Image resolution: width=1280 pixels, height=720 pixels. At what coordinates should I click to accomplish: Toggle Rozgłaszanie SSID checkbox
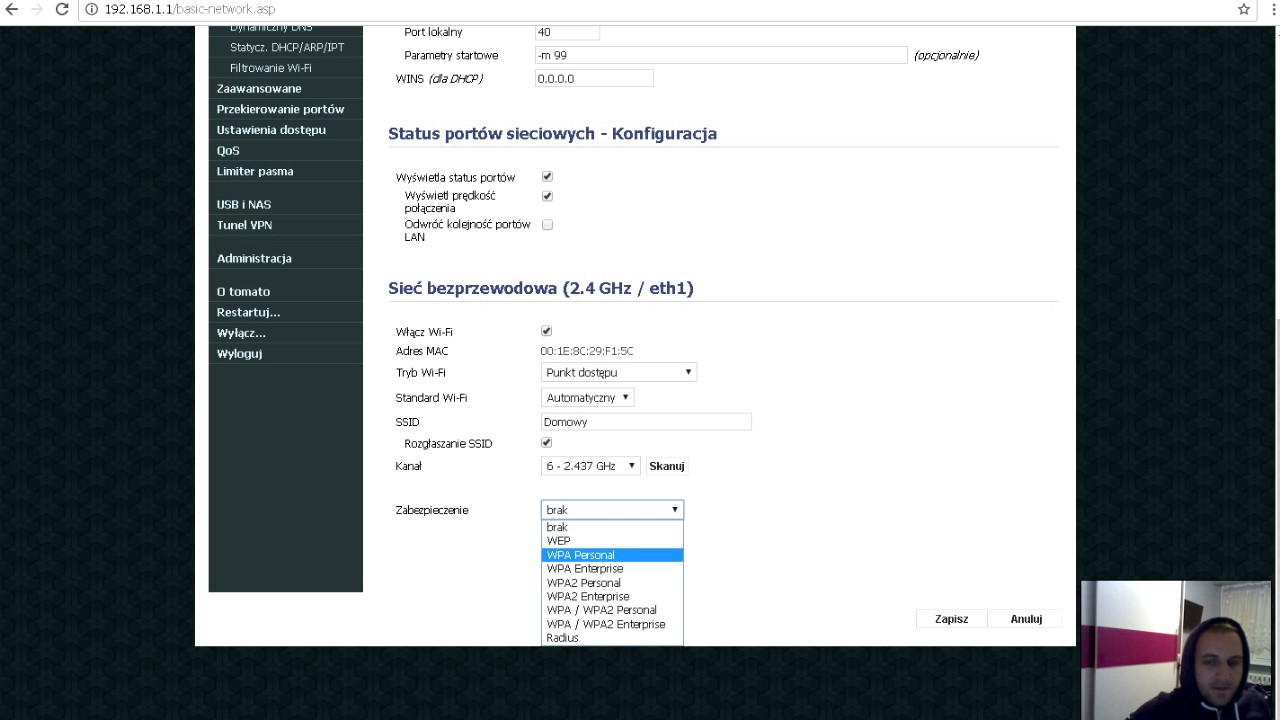546,443
